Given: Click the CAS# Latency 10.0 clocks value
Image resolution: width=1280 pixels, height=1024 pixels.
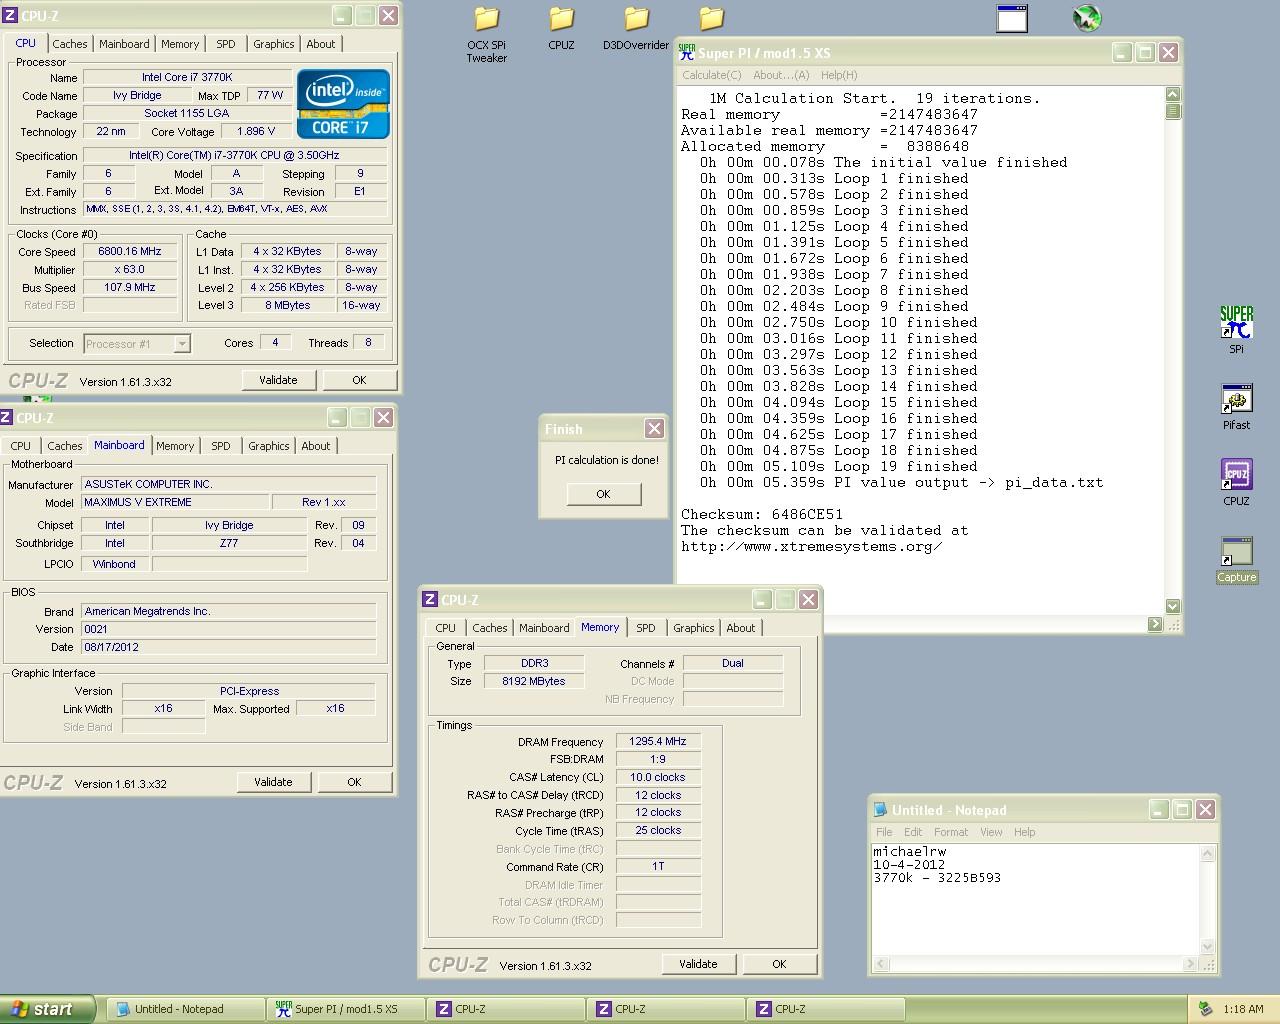Looking at the screenshot, I should pyautogui.click(x=657, y=778).
